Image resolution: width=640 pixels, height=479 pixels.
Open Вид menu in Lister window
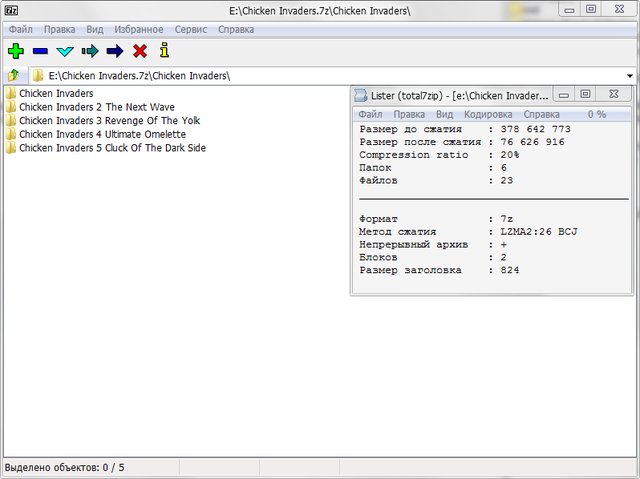coord(444,114)
